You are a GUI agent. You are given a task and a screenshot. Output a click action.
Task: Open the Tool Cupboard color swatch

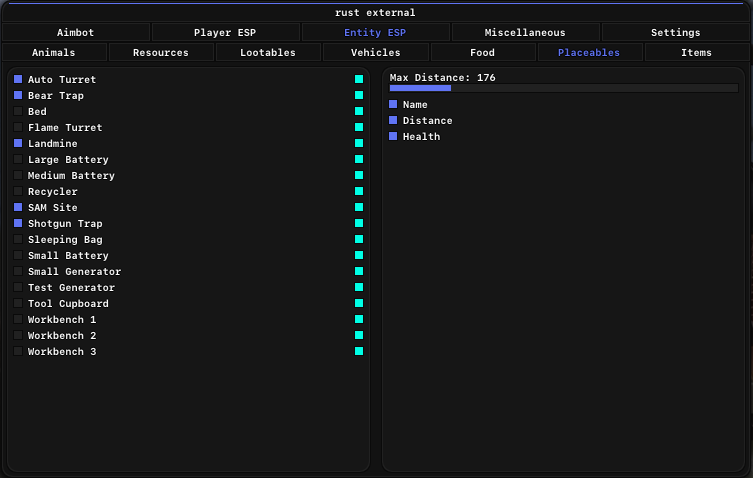[359, 304]
